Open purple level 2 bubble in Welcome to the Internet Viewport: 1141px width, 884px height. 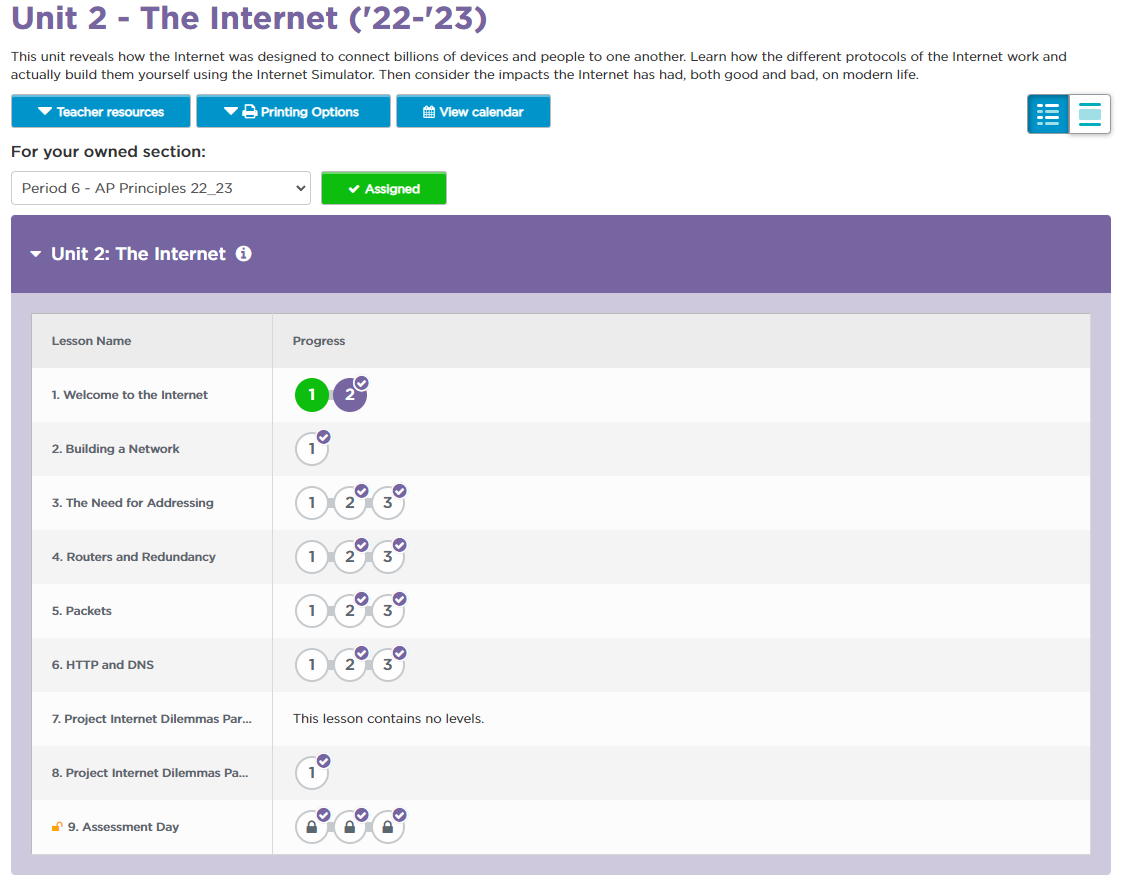pyautogui.click(x=350, y=395)
